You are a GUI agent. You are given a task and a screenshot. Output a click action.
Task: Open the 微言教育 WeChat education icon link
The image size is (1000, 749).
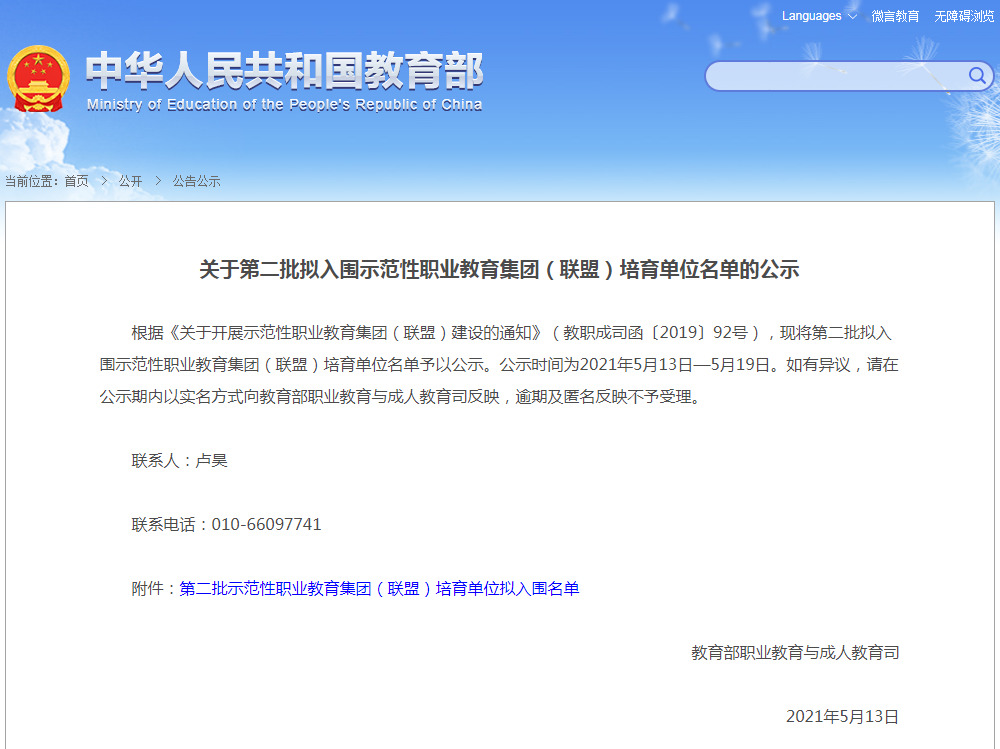point(897,16)
